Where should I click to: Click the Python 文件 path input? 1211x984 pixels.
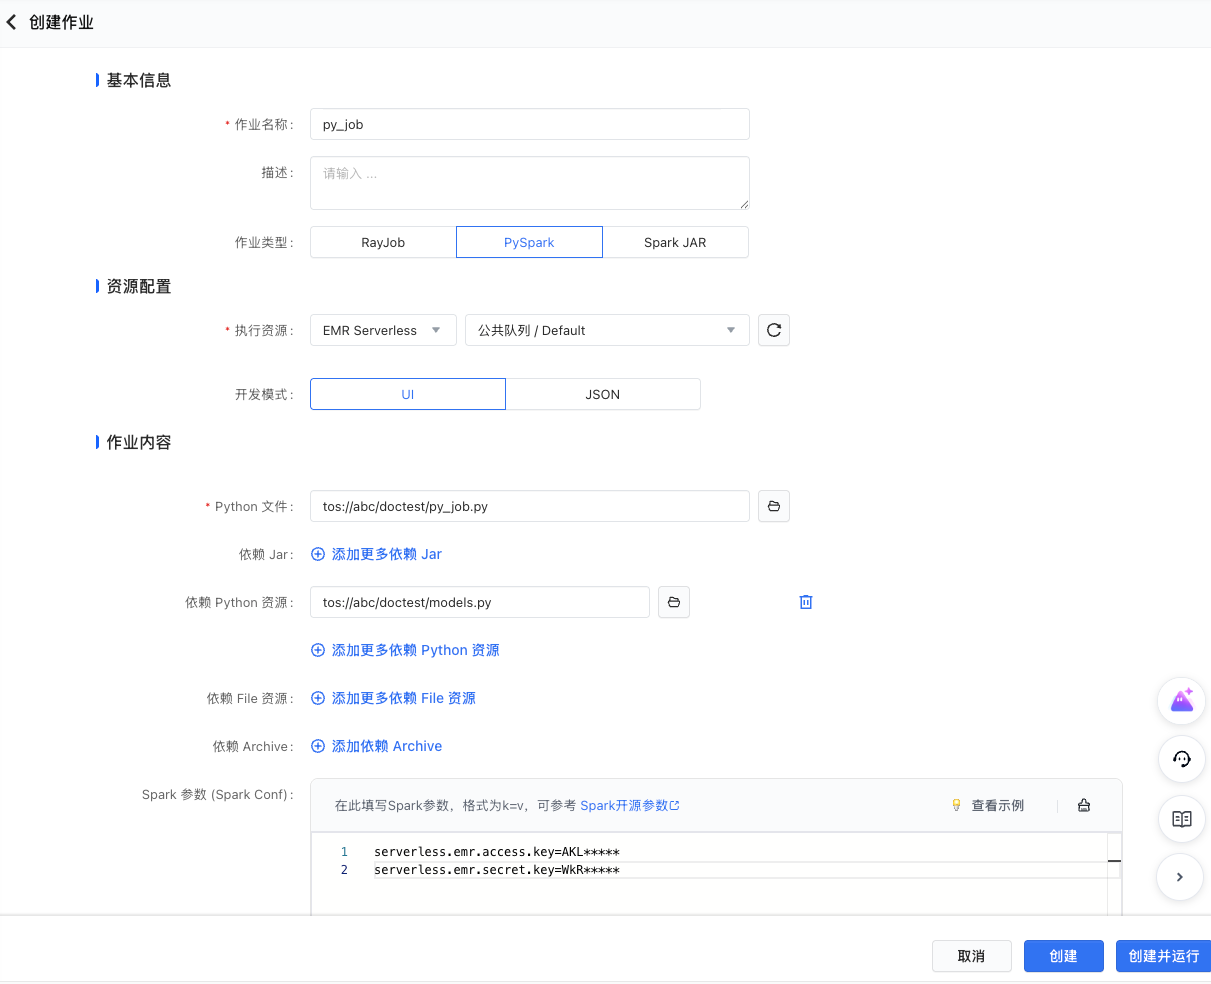530,506
